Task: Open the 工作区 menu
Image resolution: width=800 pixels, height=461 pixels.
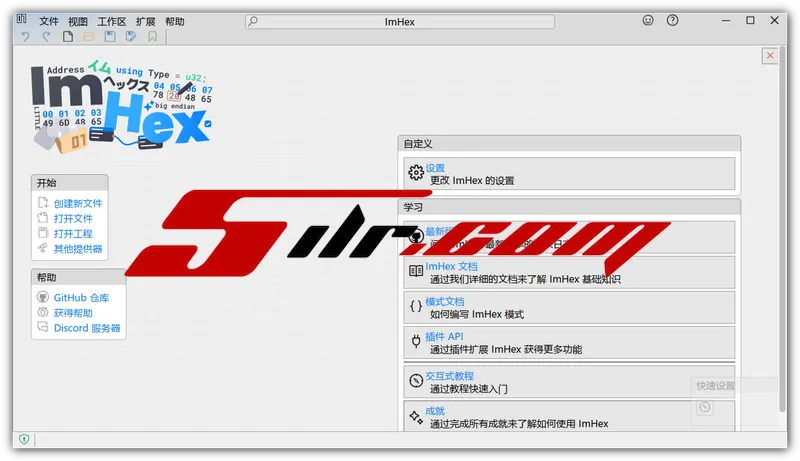Action: [x=112, y=21]
